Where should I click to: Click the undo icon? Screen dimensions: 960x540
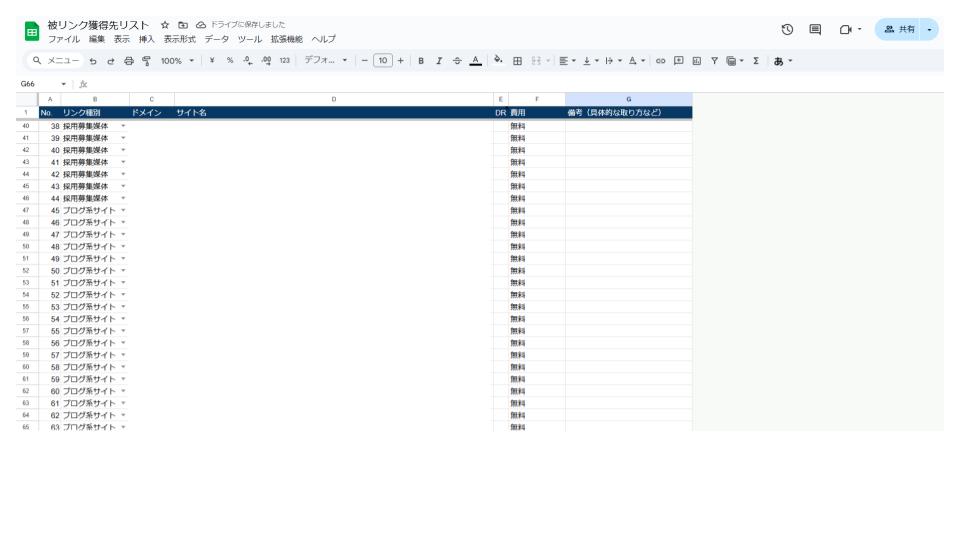click(x=93, y=61)
